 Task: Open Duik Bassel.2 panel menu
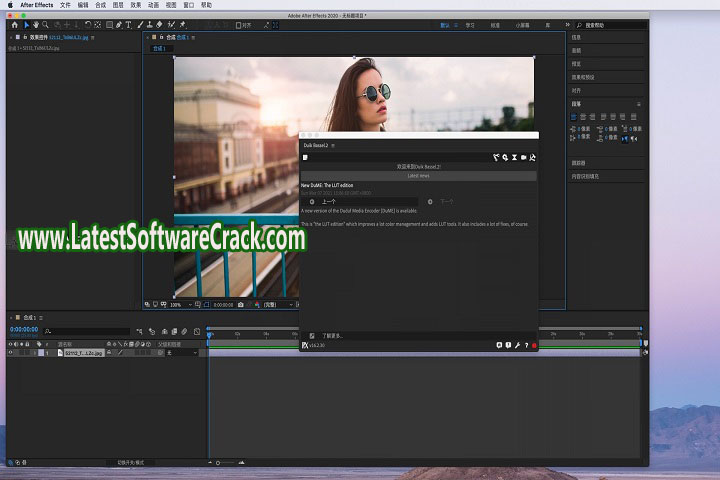[333, 146]
